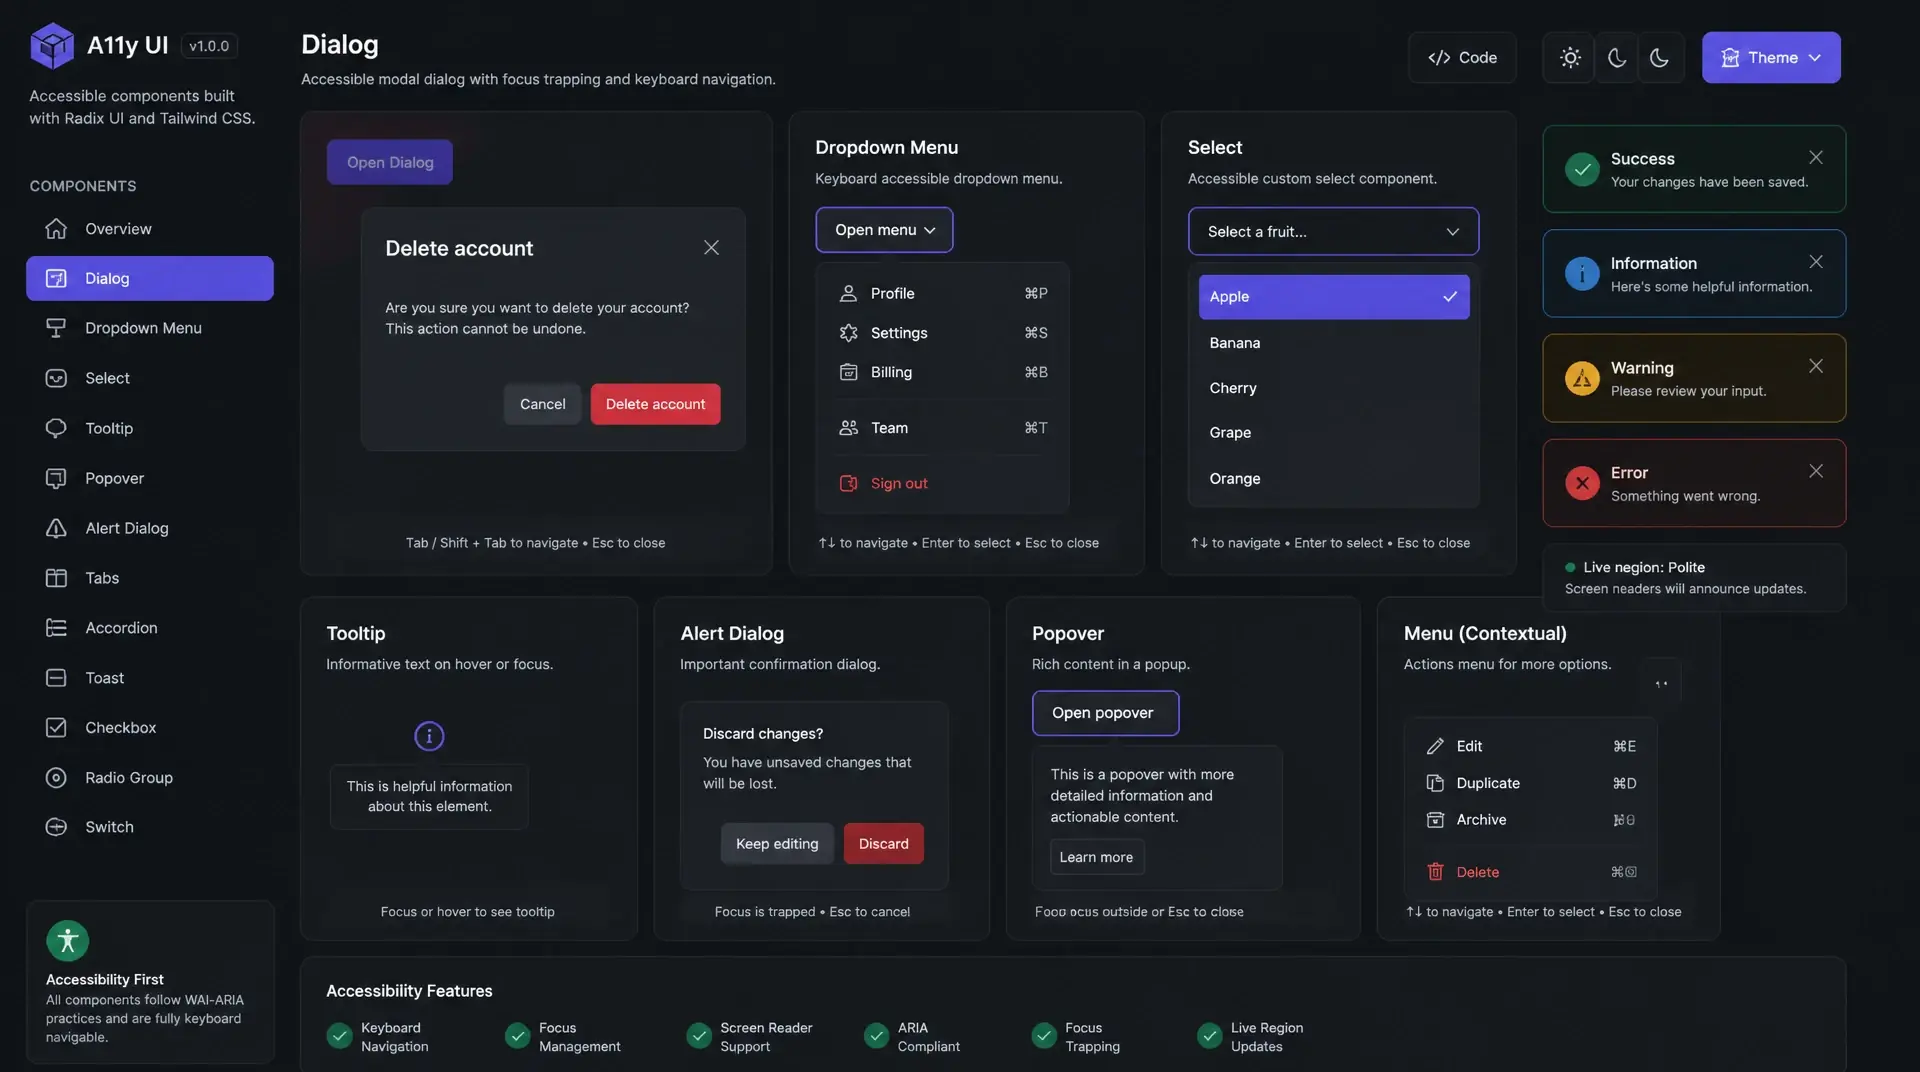Image resolution: width=1920 pixels, height=1072 pixels.
Task: Go to Dialog in the sidebar
Action: [150, 279]
